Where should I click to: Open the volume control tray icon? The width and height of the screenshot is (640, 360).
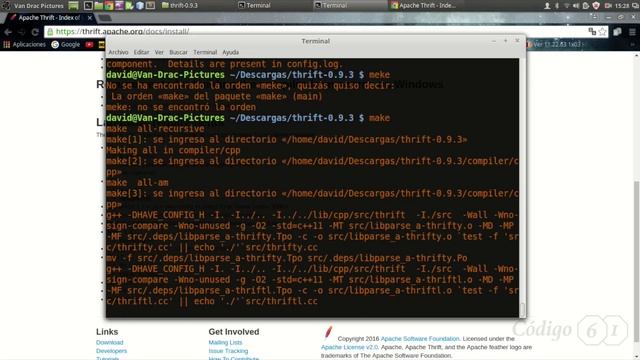click(x=576, y=5)
